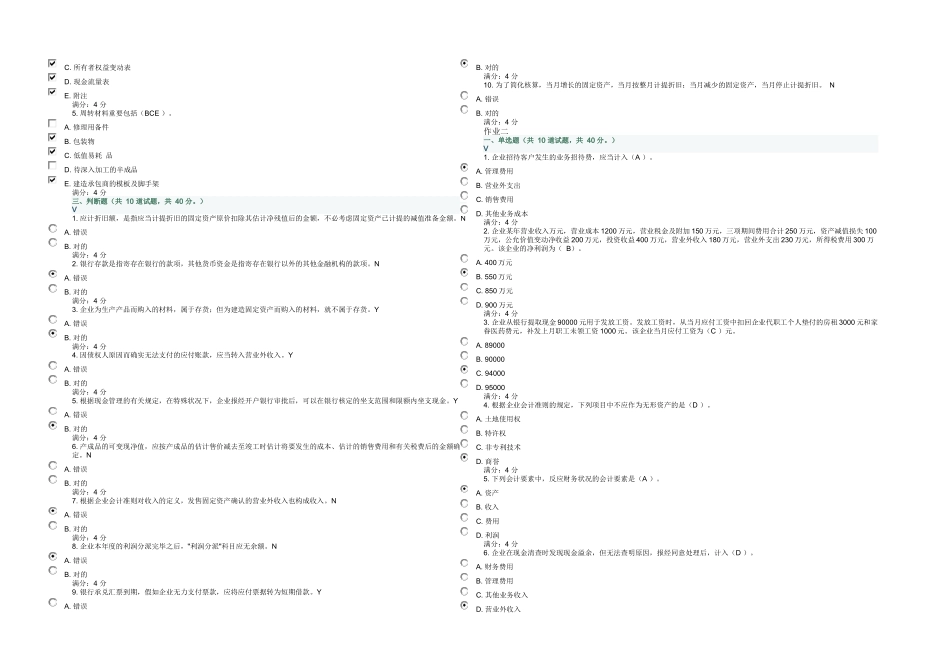Pick A. 错误 for question 4 应付账款转营业外收入
The height and width of the screenshot is (672, 950).
click(x=53, y=365)
